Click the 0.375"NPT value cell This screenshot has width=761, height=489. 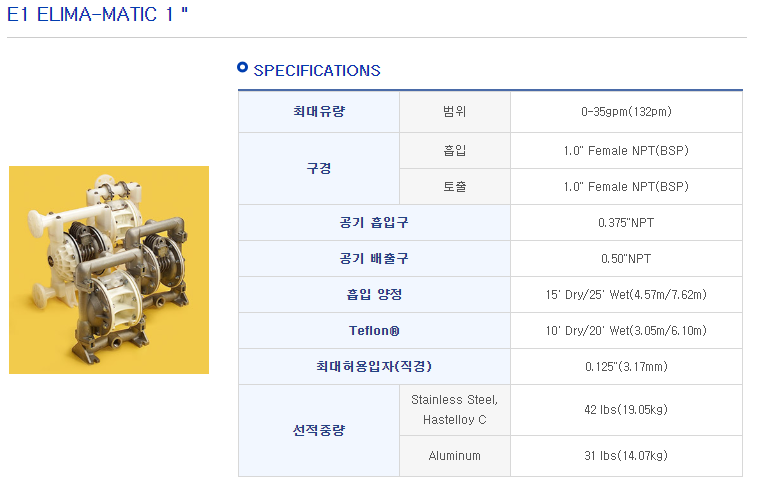tap(626, 223)
